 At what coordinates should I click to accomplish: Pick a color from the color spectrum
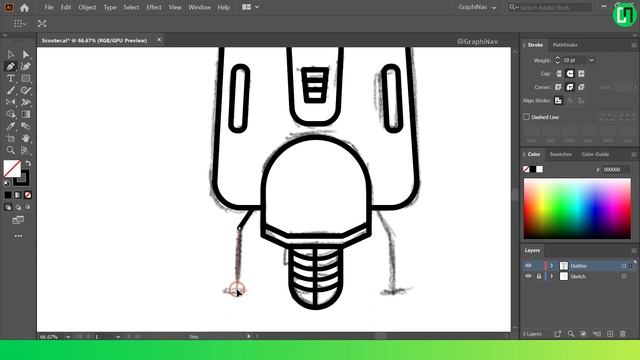point(577,208)
